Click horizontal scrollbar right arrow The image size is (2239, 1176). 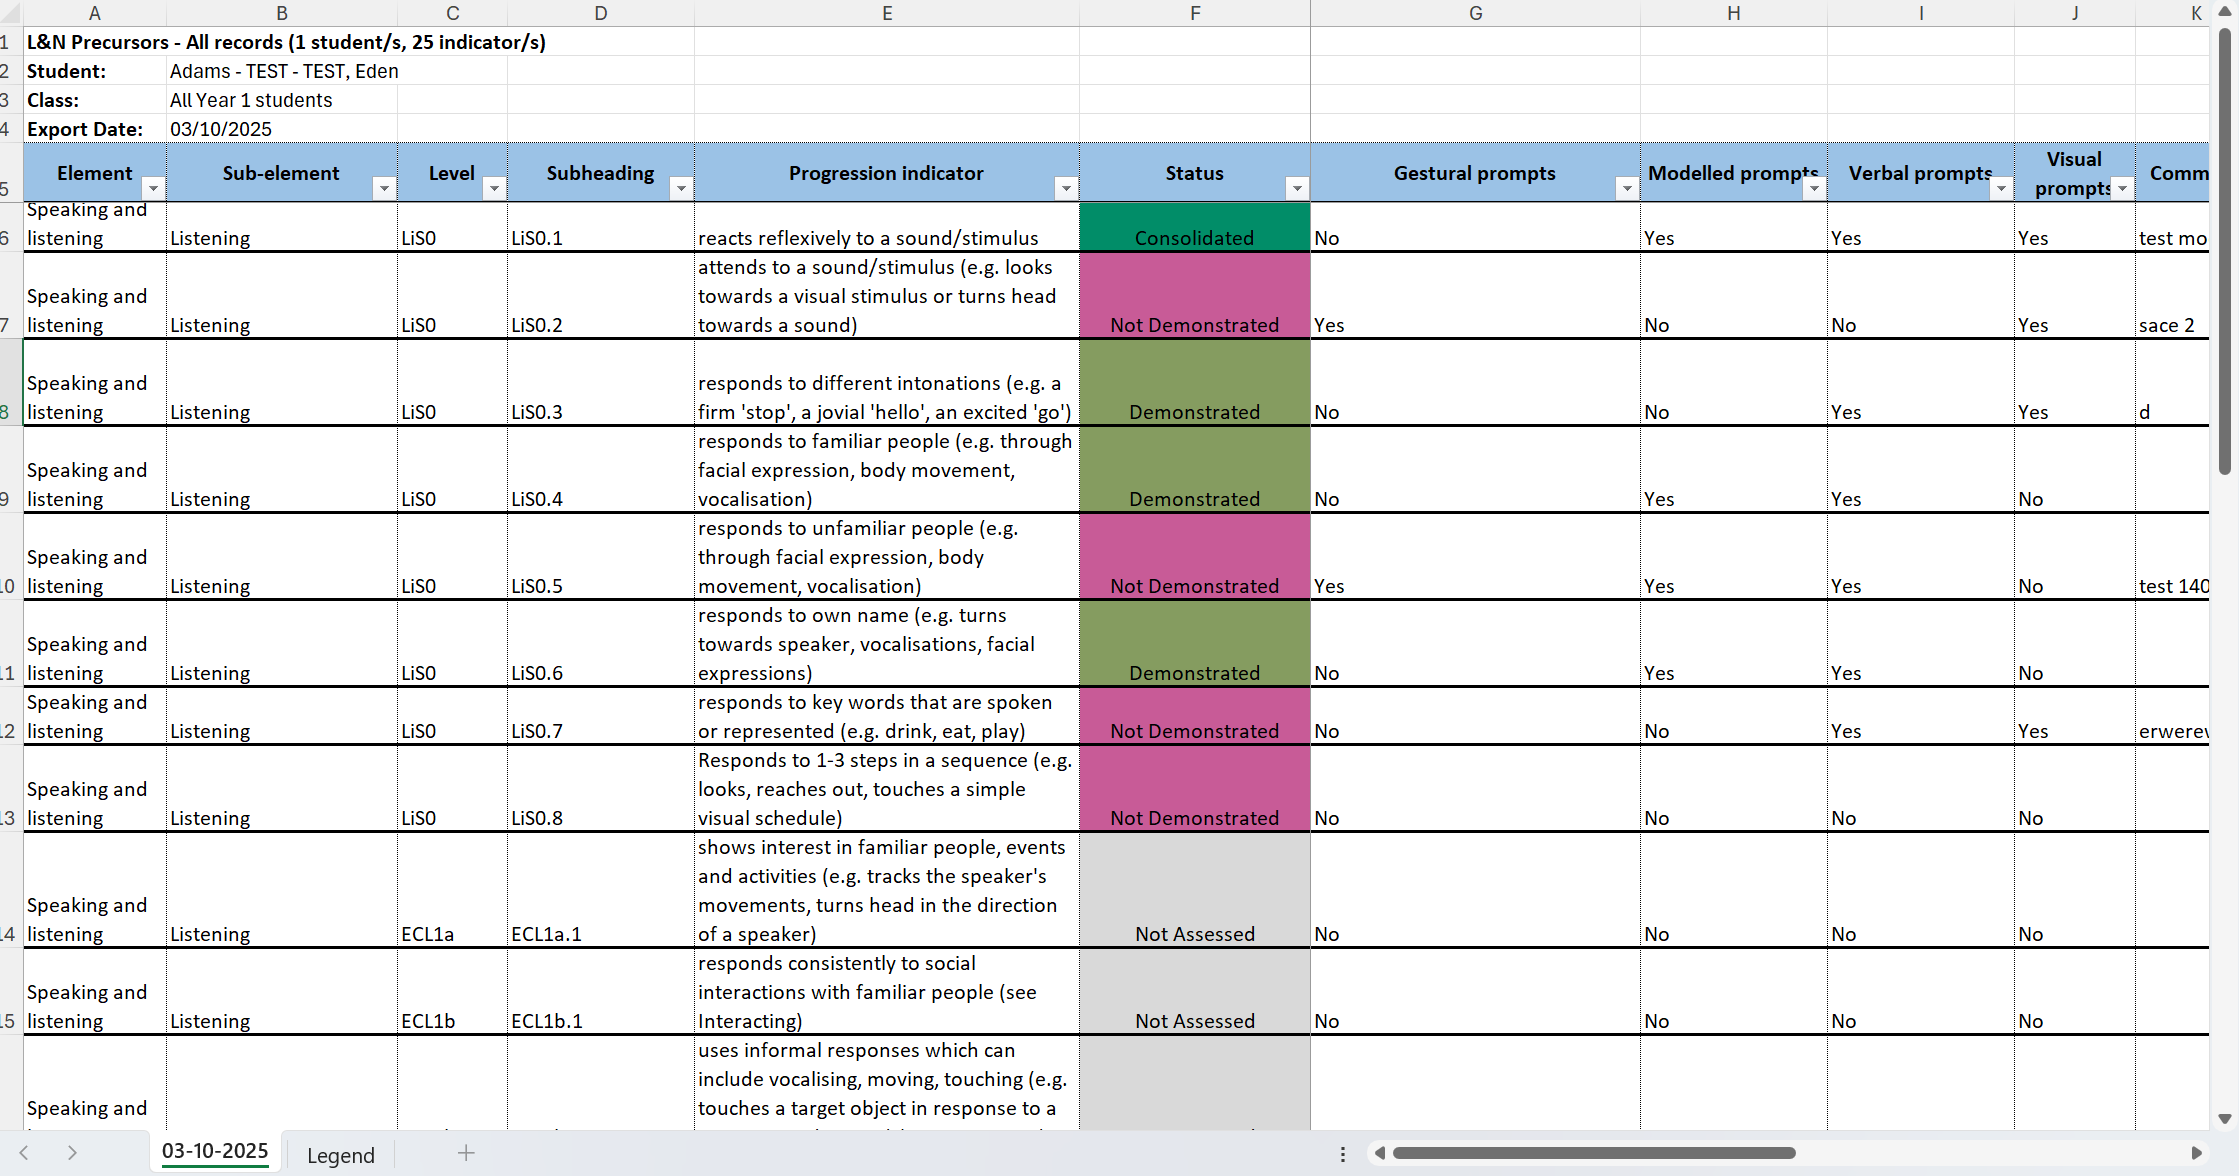(2196, 1153)
